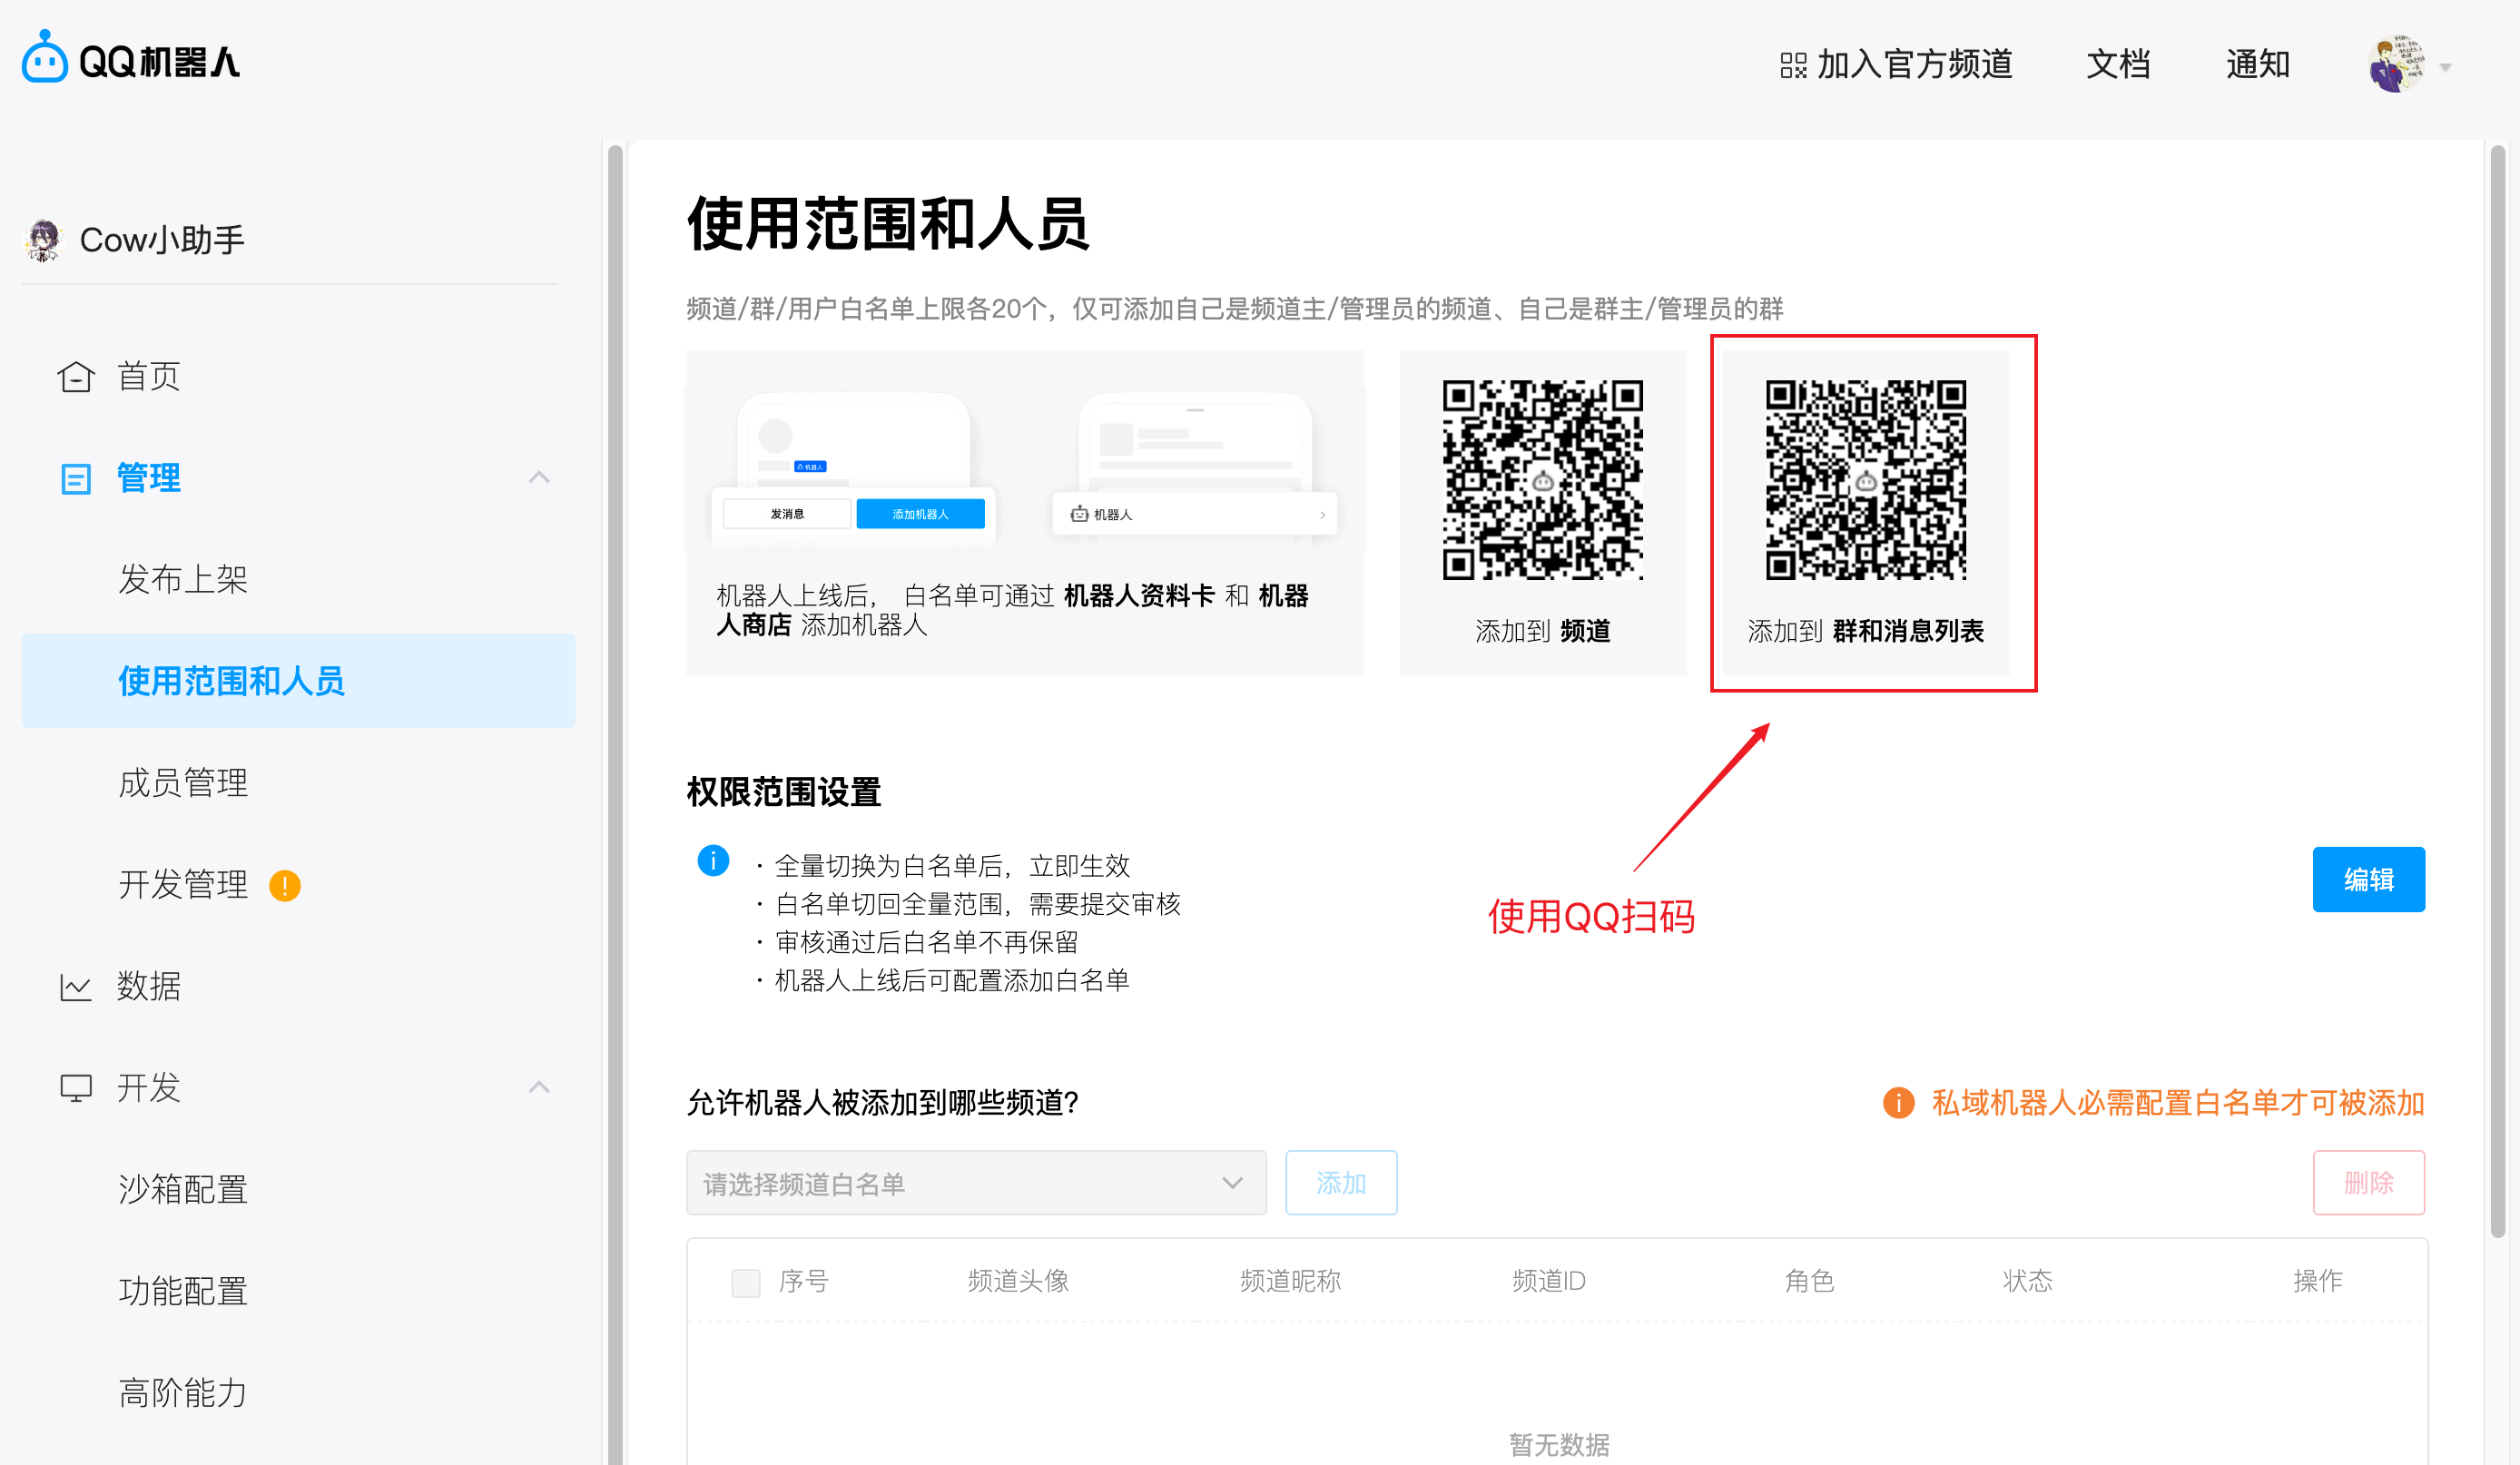Click the 数据 chart icon
The image size is (2520, 1465).
coord(76,987)
